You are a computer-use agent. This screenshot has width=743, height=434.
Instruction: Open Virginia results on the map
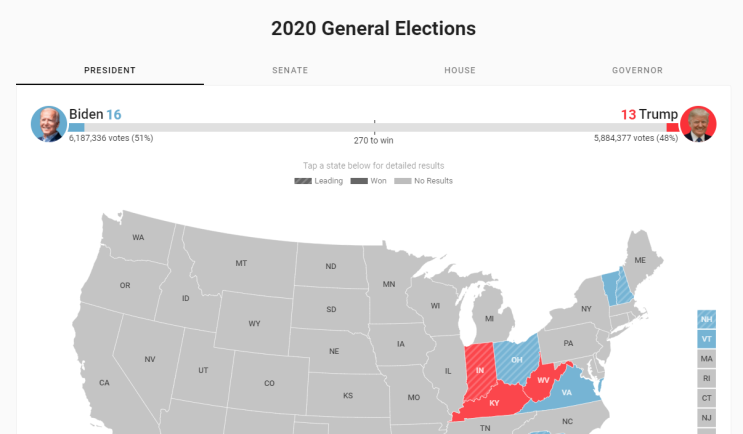567,392
